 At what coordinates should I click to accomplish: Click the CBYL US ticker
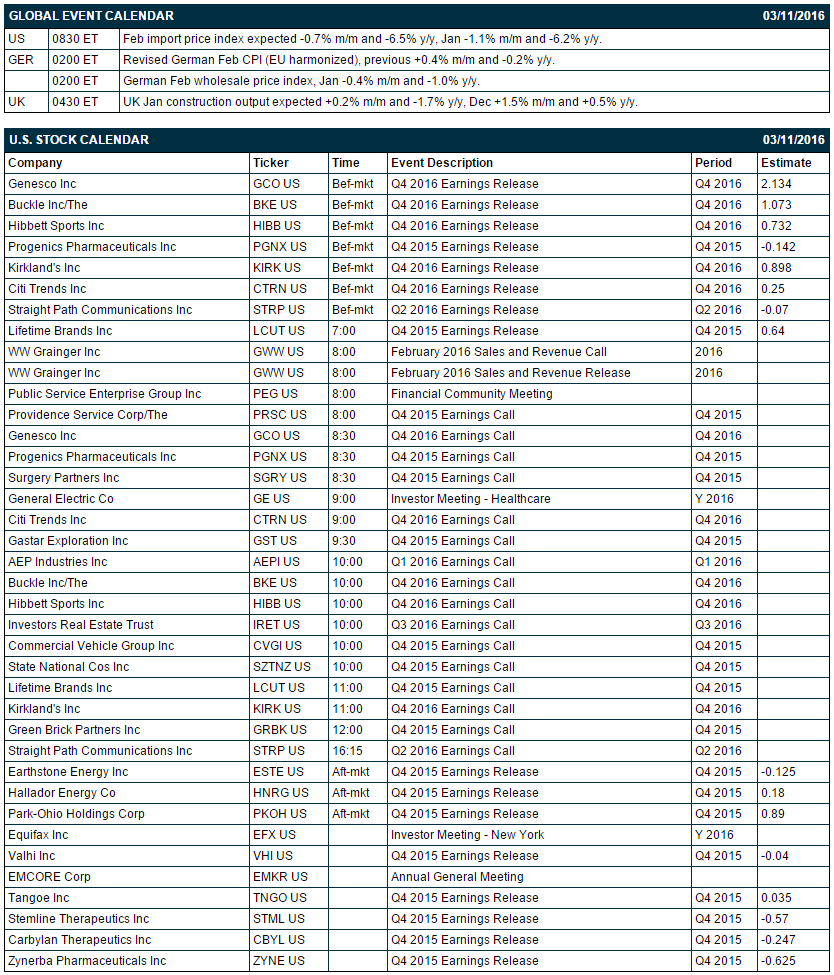(x=279, y=940)
